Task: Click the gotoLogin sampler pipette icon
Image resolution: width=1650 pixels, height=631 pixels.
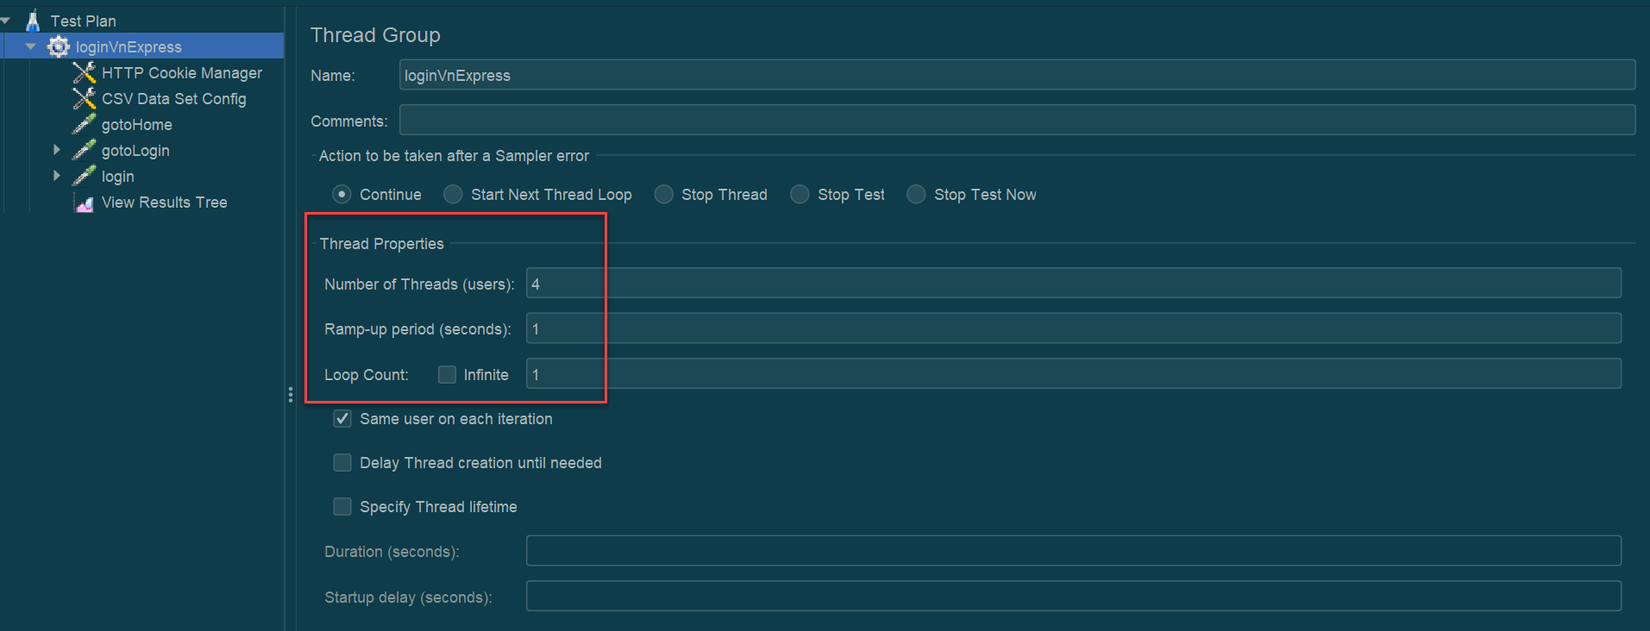Action: (x=84, y=150)
